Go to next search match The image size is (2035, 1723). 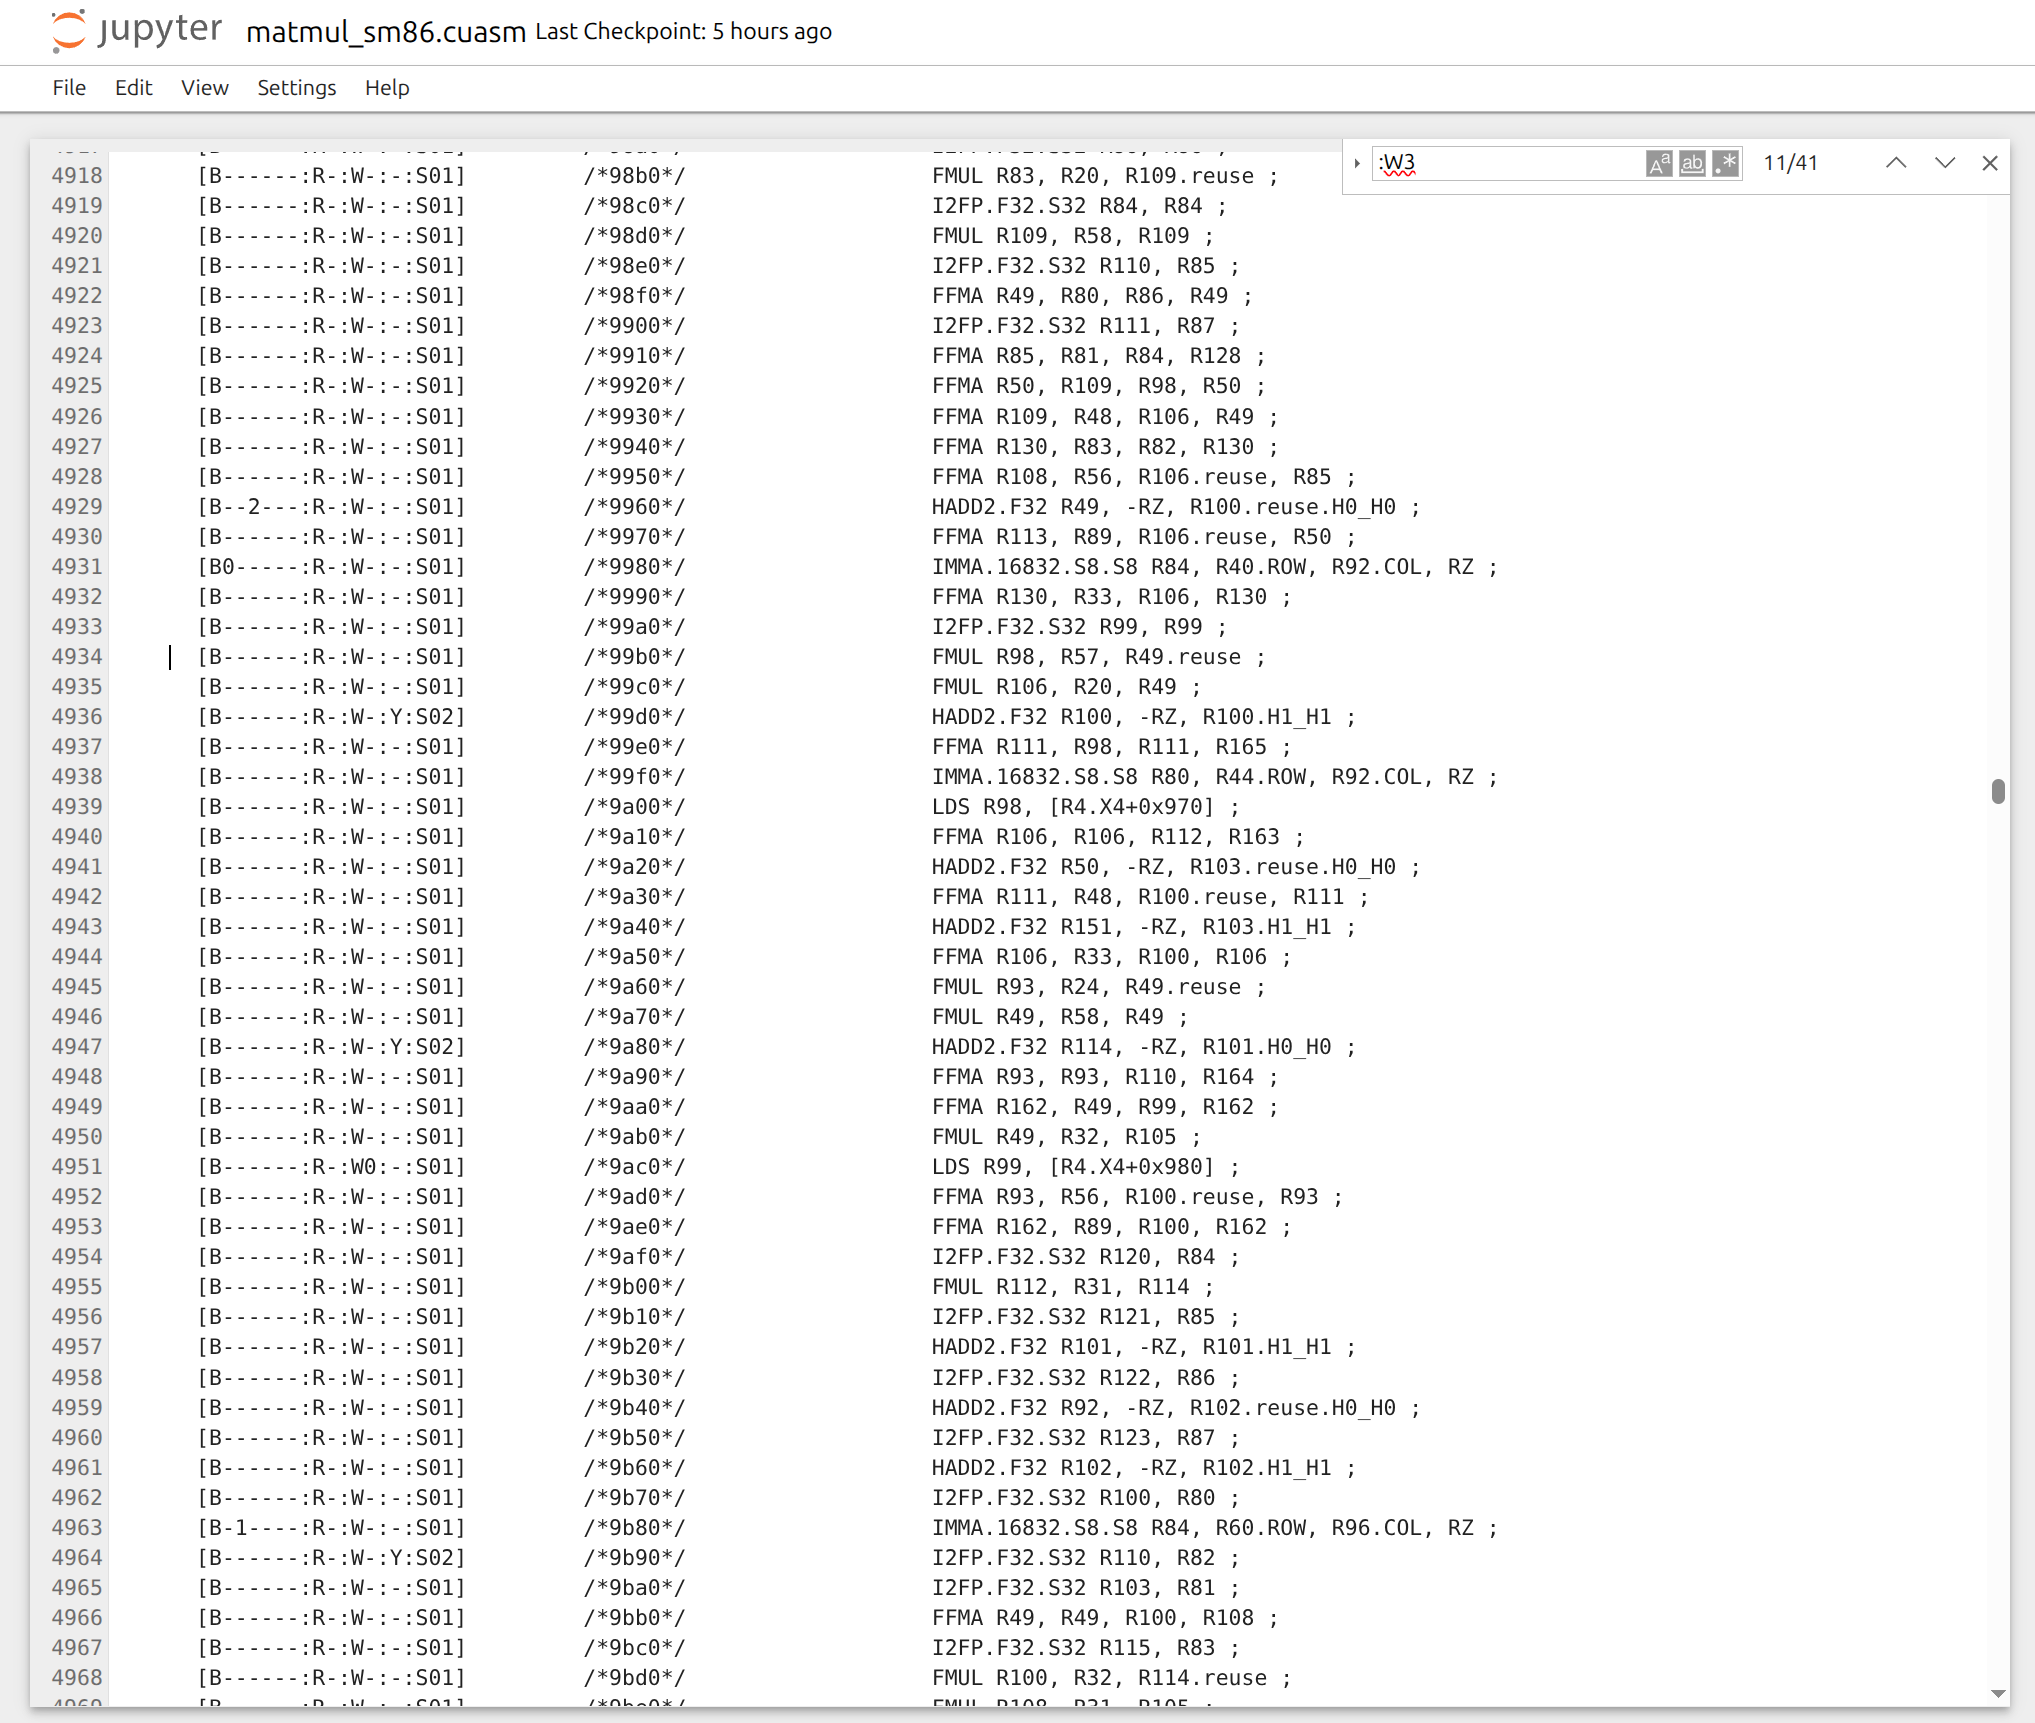click(x=1944, y=163)
